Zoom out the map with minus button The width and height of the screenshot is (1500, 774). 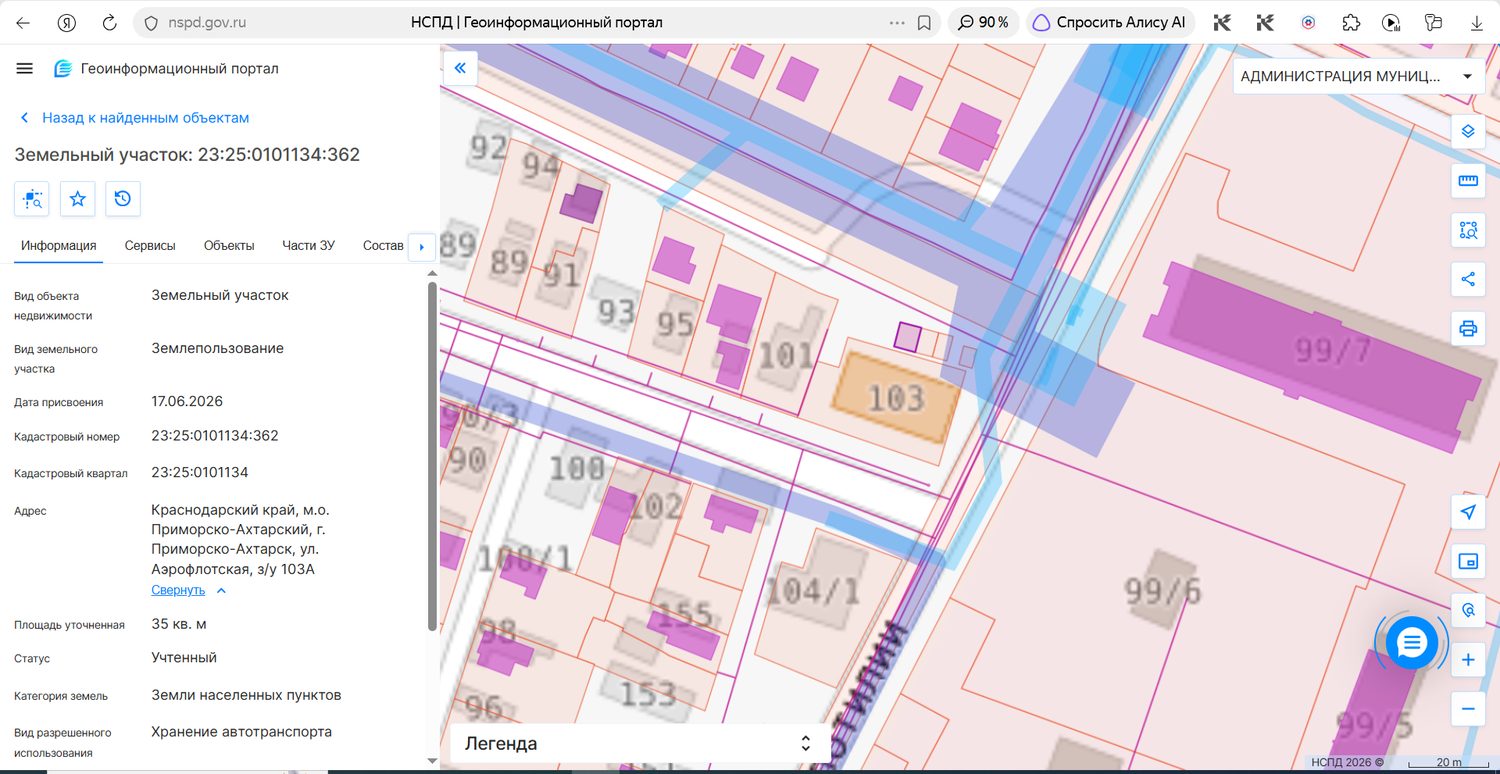click(x=1468, y=709)
